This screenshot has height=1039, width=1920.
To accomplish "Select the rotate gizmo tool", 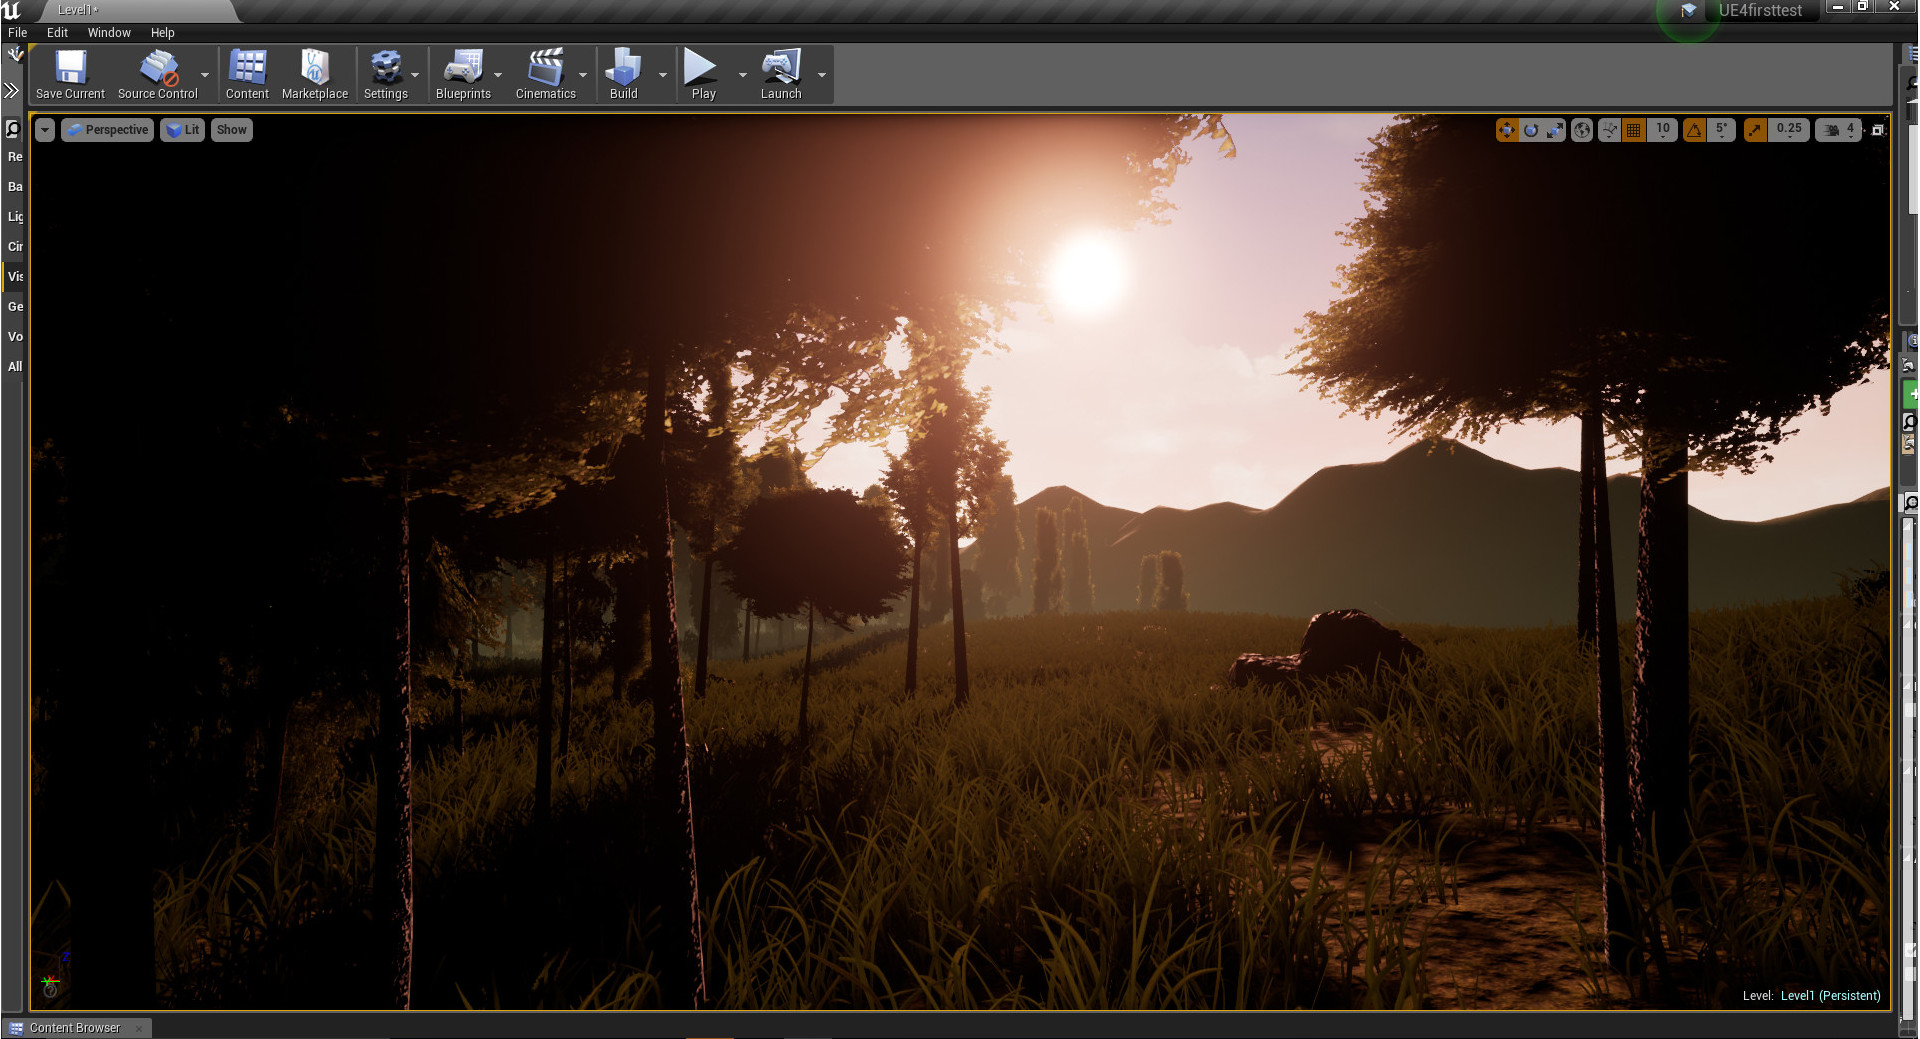I will (x=1530, y=130).
